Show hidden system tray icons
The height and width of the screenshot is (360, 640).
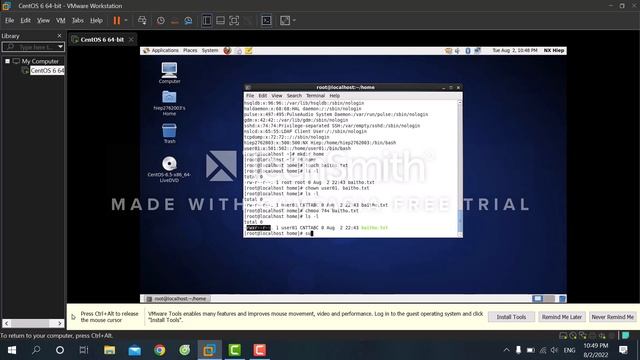506,350
